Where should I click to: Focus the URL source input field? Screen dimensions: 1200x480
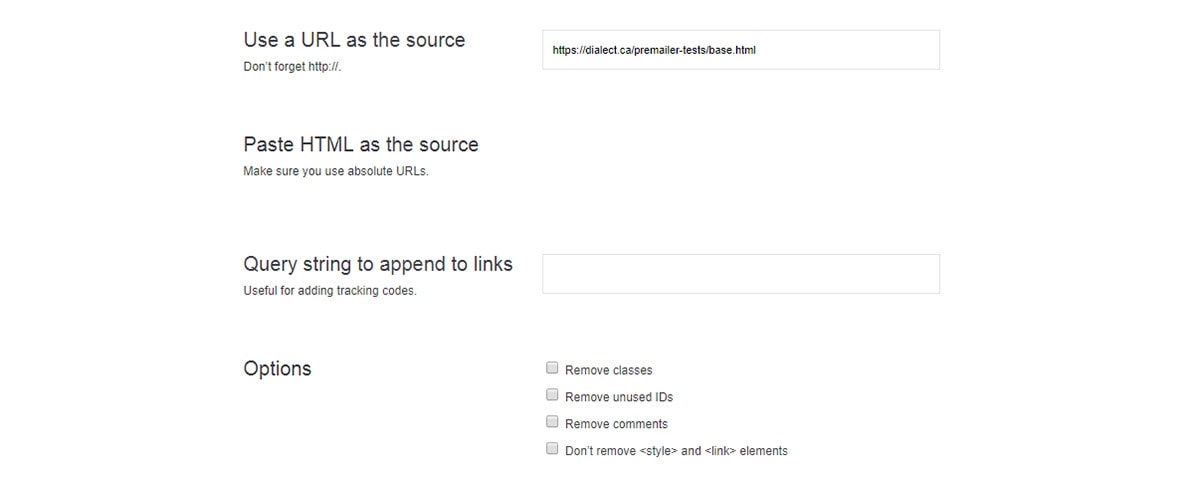pyautogui.click(x=741, y=50)
